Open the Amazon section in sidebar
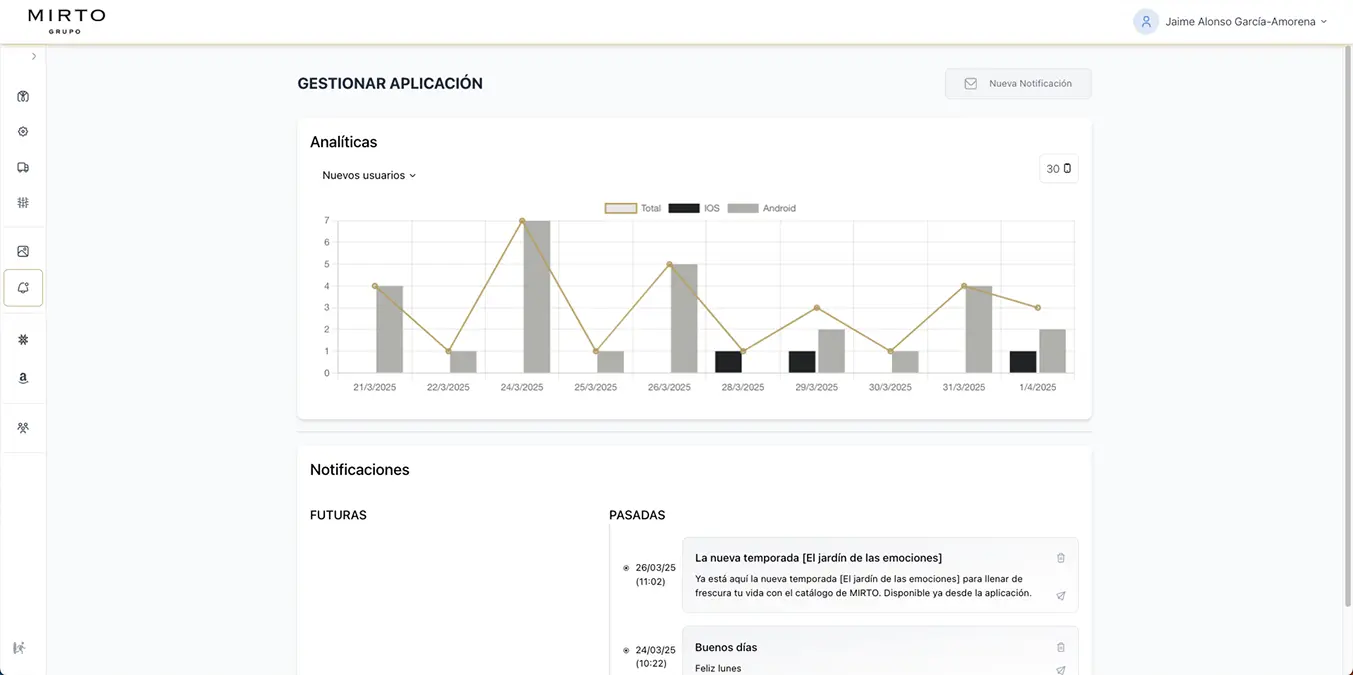This screenshot has width=1353, height=675. (x=23, y=378)
